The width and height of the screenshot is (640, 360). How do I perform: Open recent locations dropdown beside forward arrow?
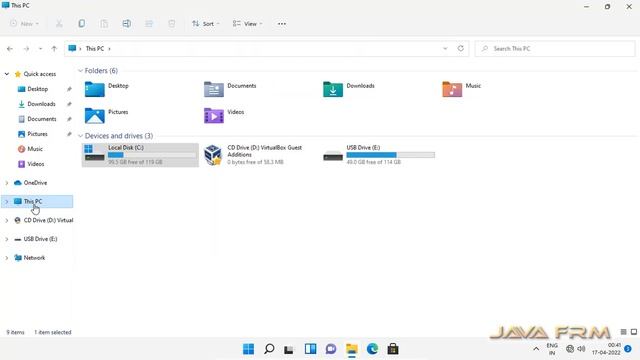coord(40,49)
